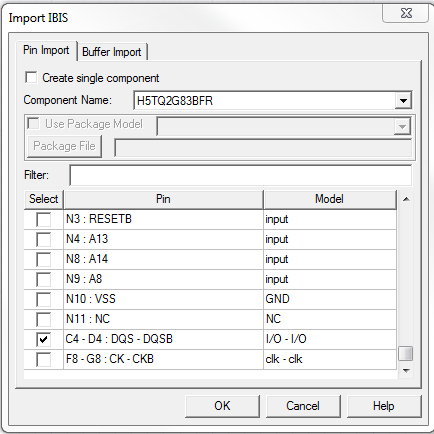Select the Pin Import tab
Image resolution: width=434 pixels, height=434 pixels.
[46, 50]
